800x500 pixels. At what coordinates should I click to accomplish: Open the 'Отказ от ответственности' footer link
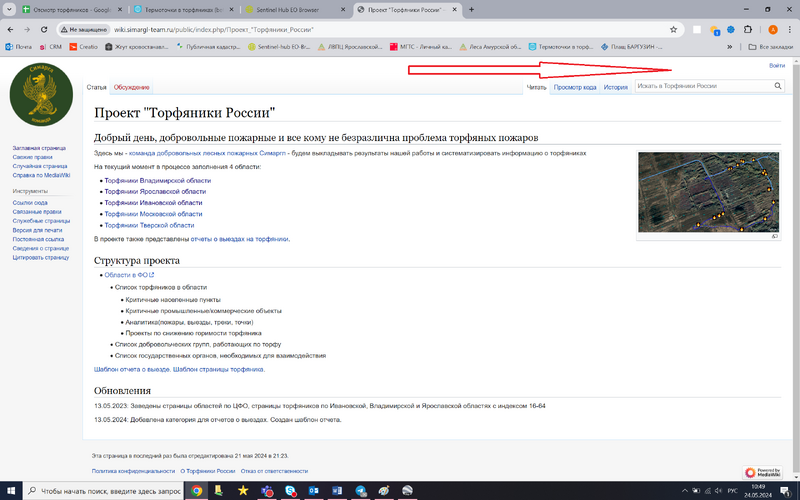click(x=274, y=471)
